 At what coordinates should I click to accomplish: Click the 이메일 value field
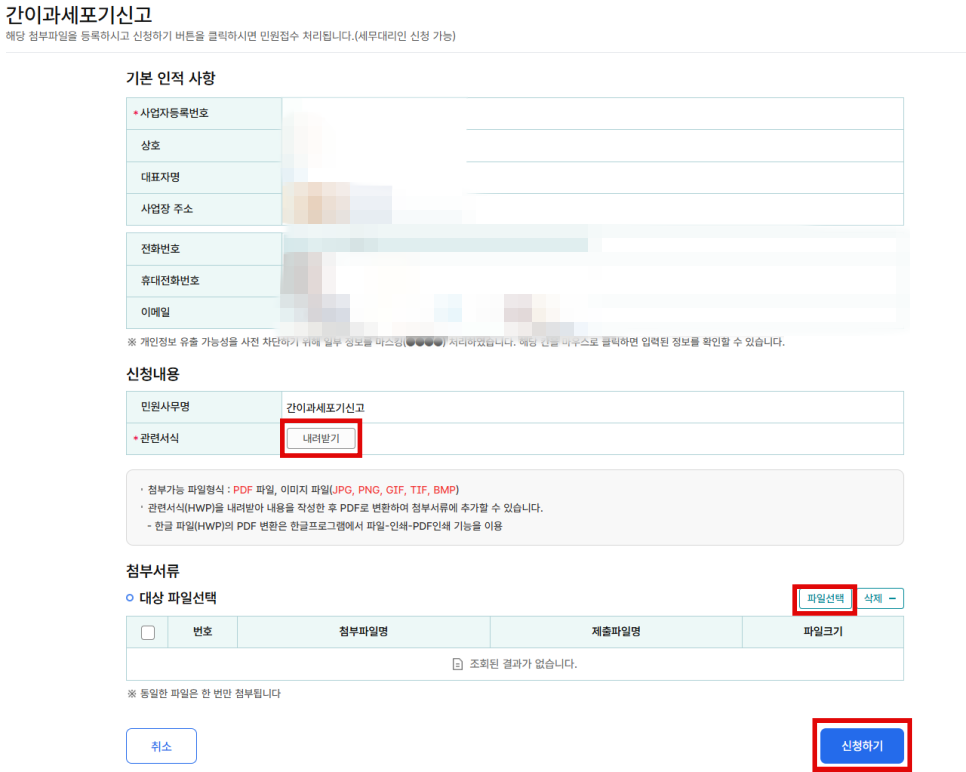pyautogui.click(x=592, y=313)
